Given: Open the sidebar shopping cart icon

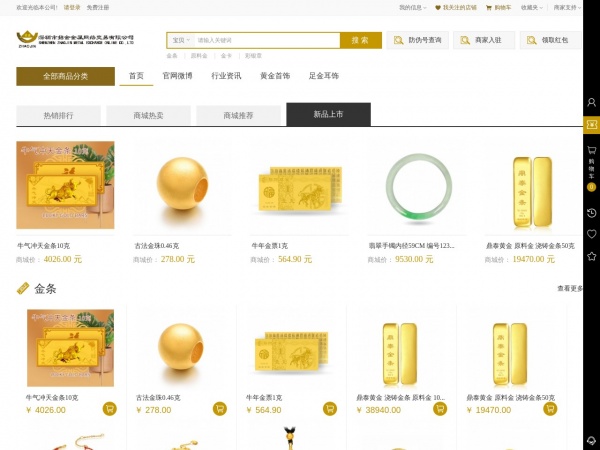Looking at the screenshot, I should pyautogui.click(x=591, y=150).
